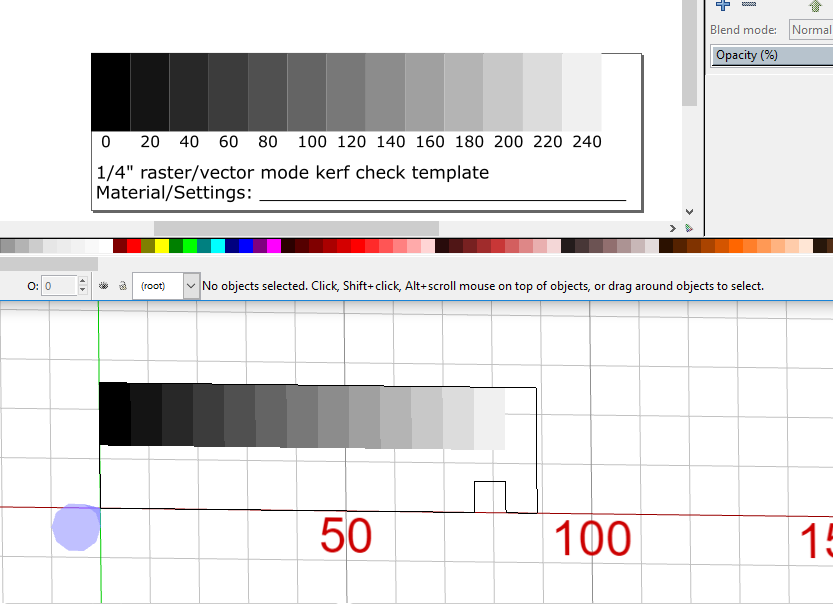
Task: Select the black square labeled 0
Action: click(110, 92)
